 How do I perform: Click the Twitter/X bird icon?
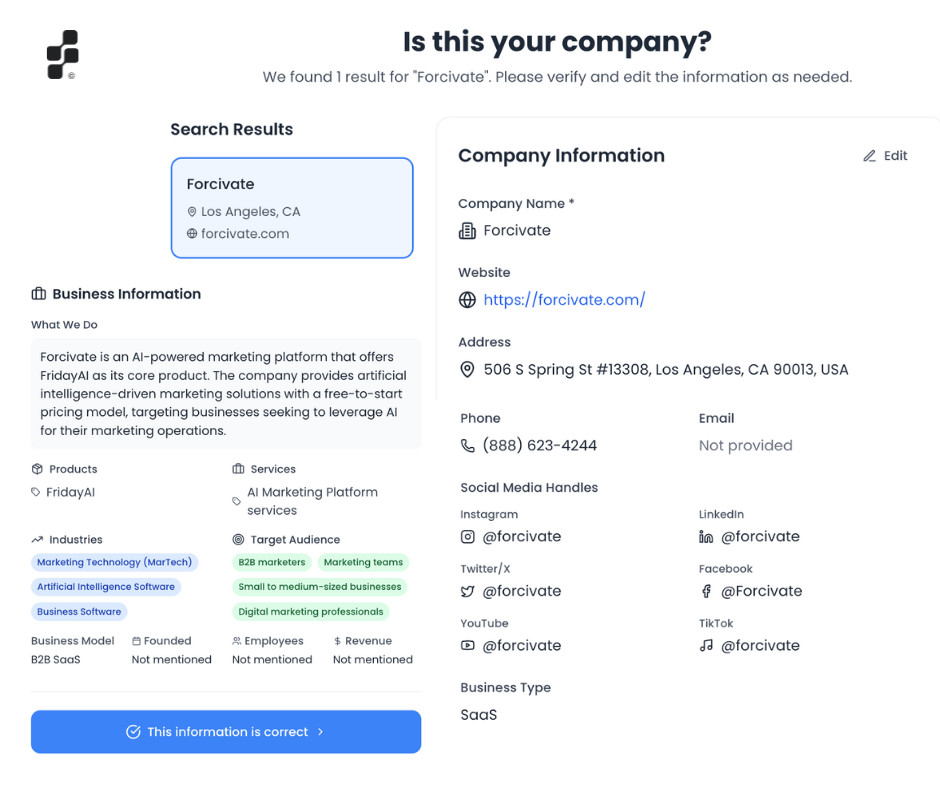pyautogui.click(x=467, y=592)
